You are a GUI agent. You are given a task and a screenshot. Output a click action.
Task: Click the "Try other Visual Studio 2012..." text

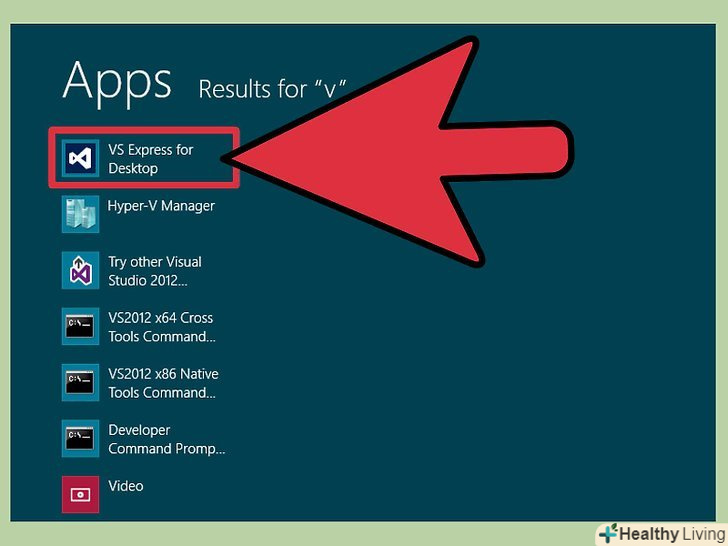coord(155,271)
